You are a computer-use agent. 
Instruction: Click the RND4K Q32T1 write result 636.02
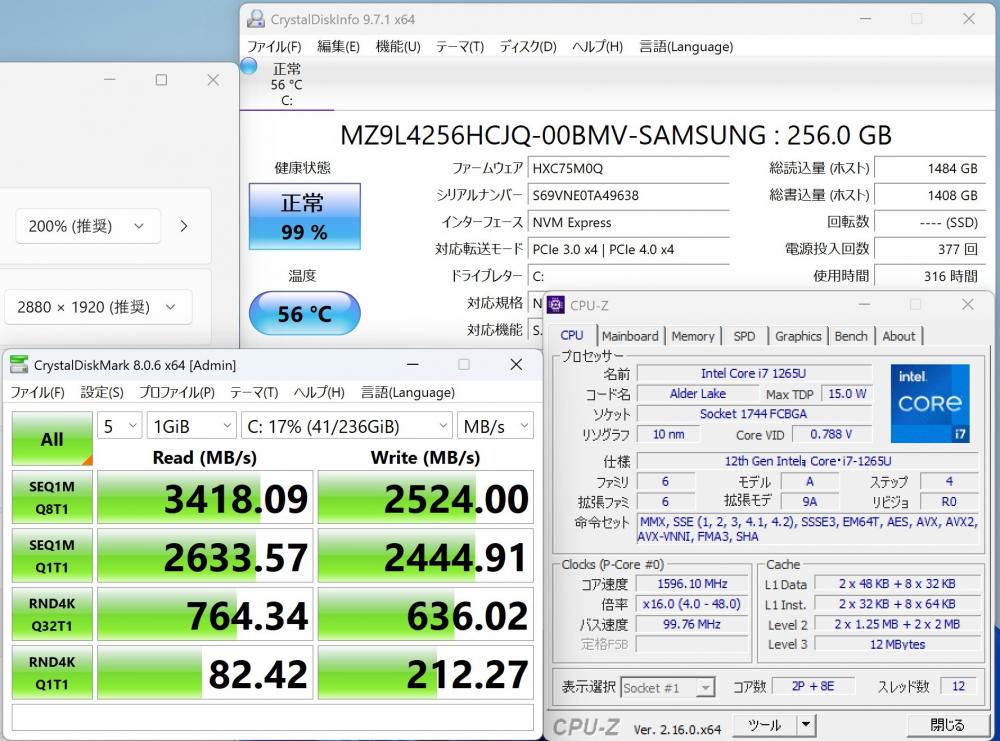click(x=425, y=614)
